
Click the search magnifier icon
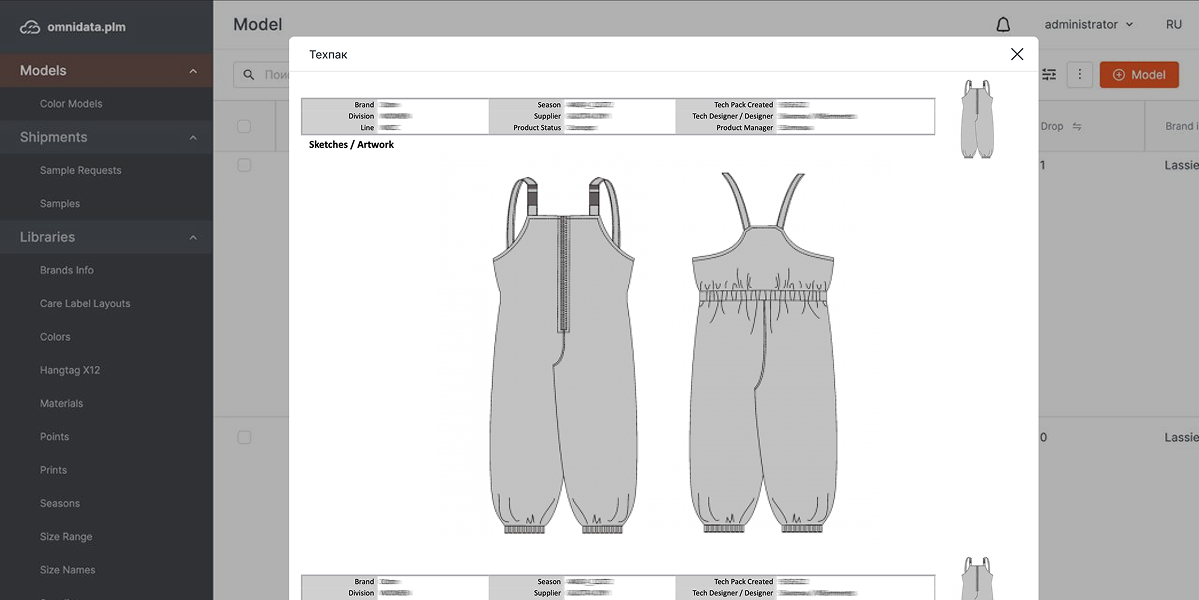pyautogui.click(x=249, y=75)
